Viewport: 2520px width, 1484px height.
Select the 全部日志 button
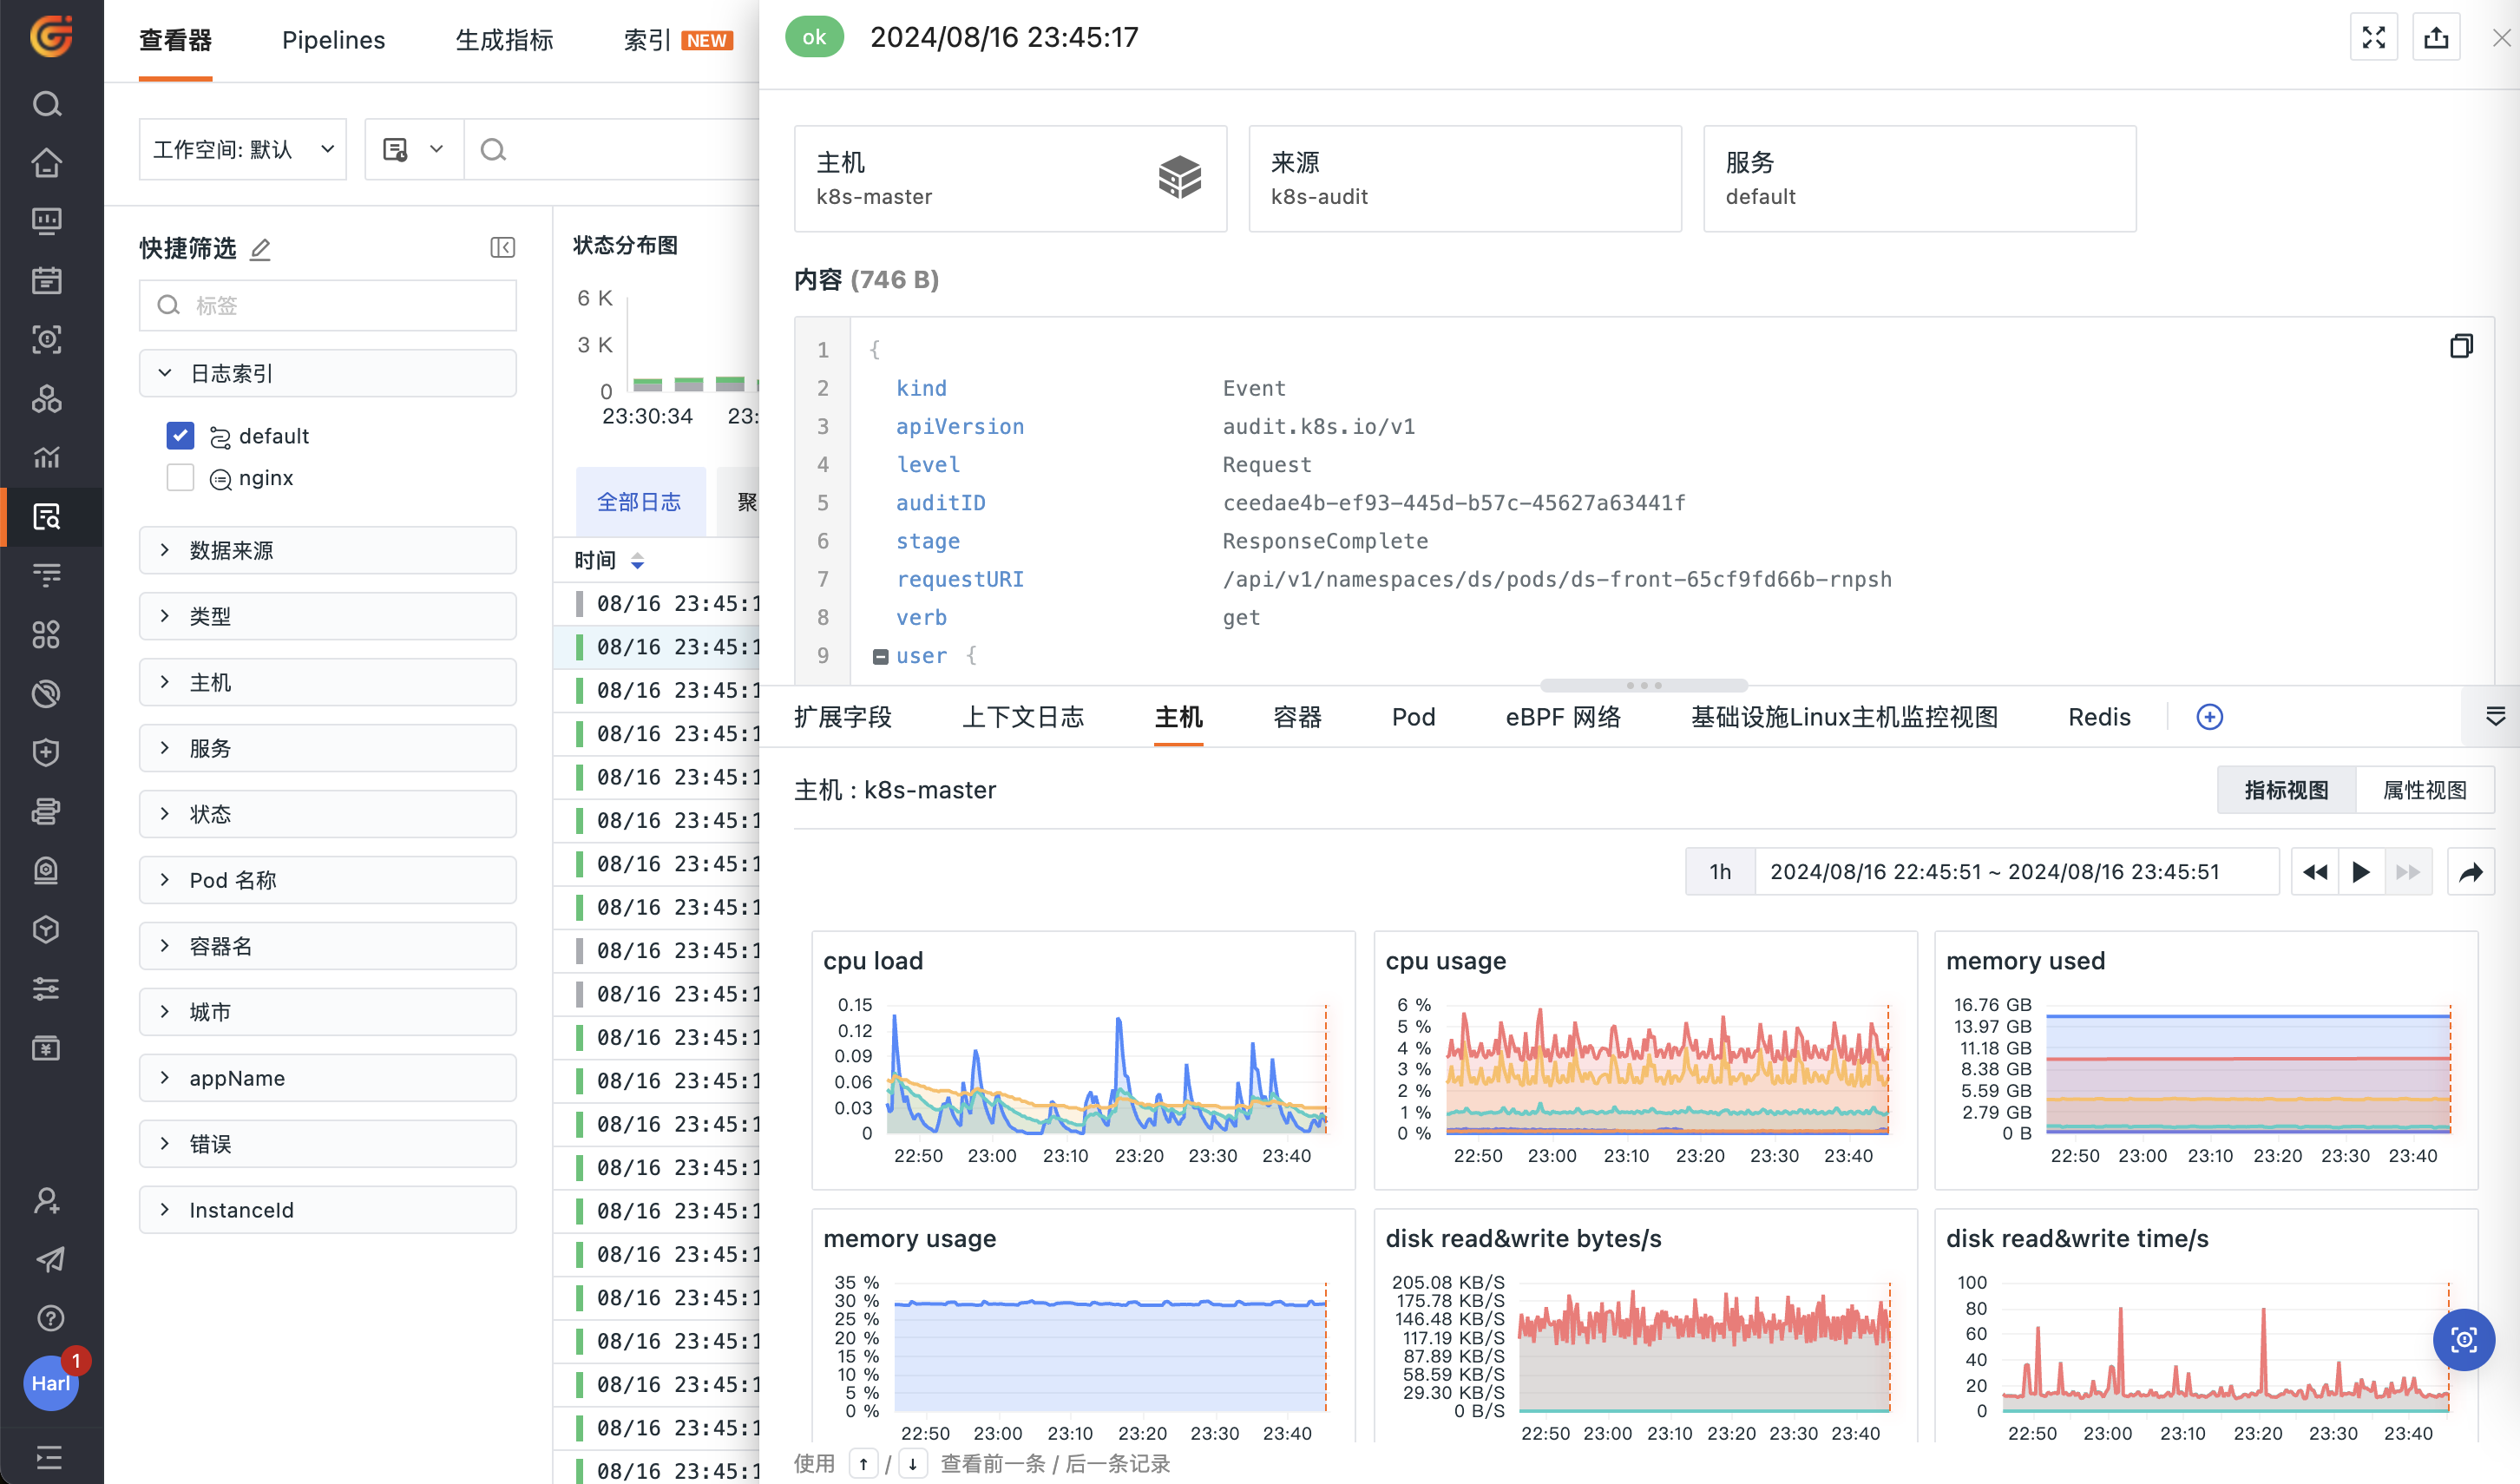tap(640, 502)
